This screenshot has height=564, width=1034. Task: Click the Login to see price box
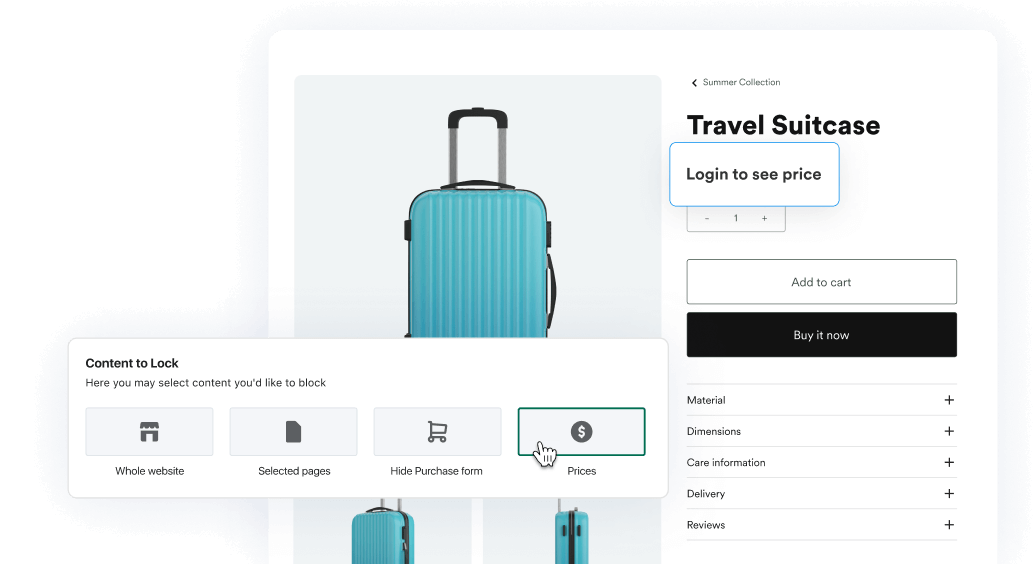[x=754, y=174]
